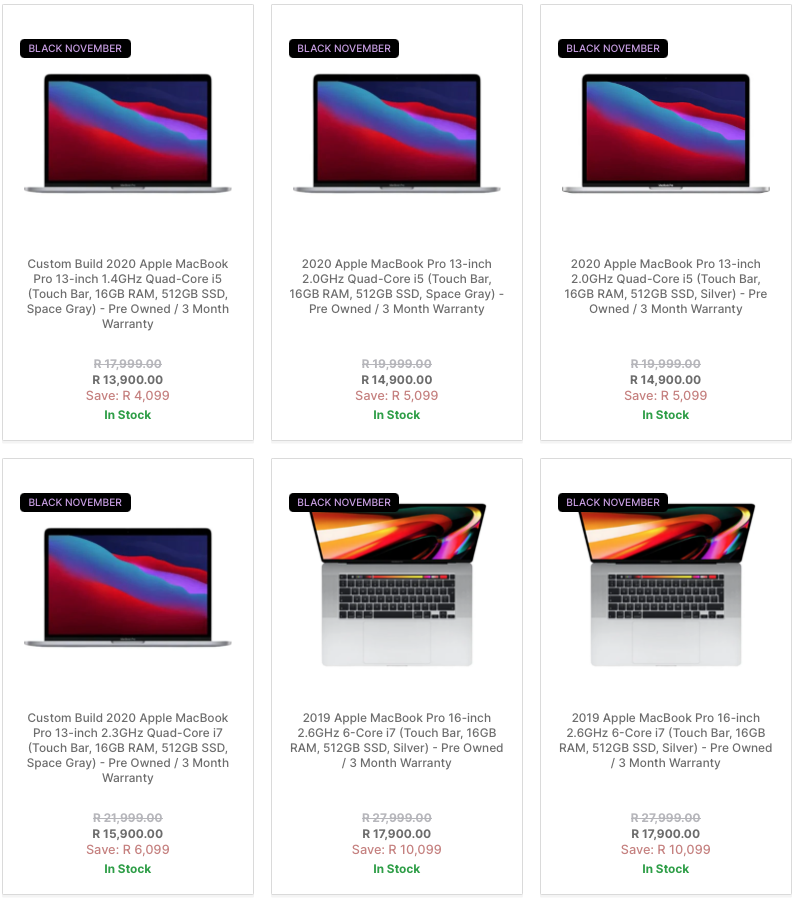795x901 pixels.
Task: Open the Custom Build 2.3GHz Quad-Core i7 title
Action: pos(128,748)
